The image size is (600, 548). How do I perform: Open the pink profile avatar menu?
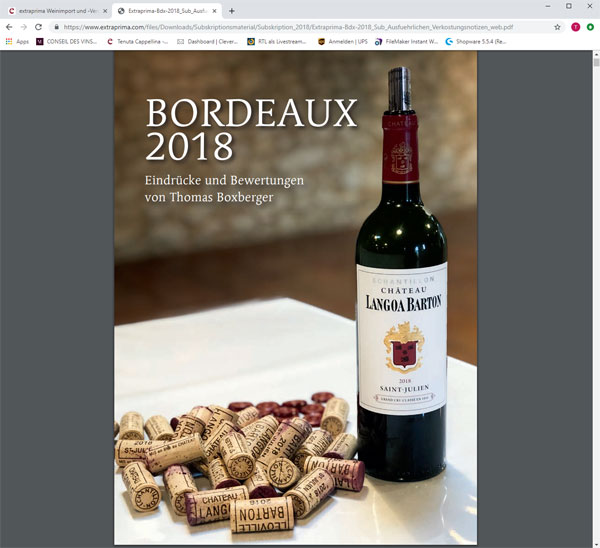click(x=576, y=27)
